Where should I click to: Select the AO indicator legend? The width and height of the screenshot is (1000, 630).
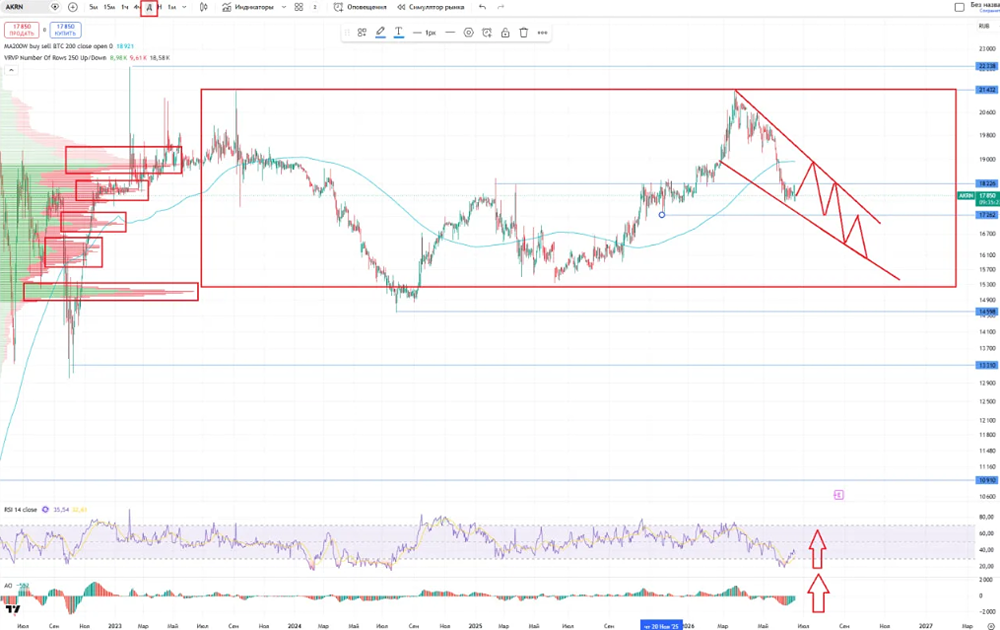point(8,585)
